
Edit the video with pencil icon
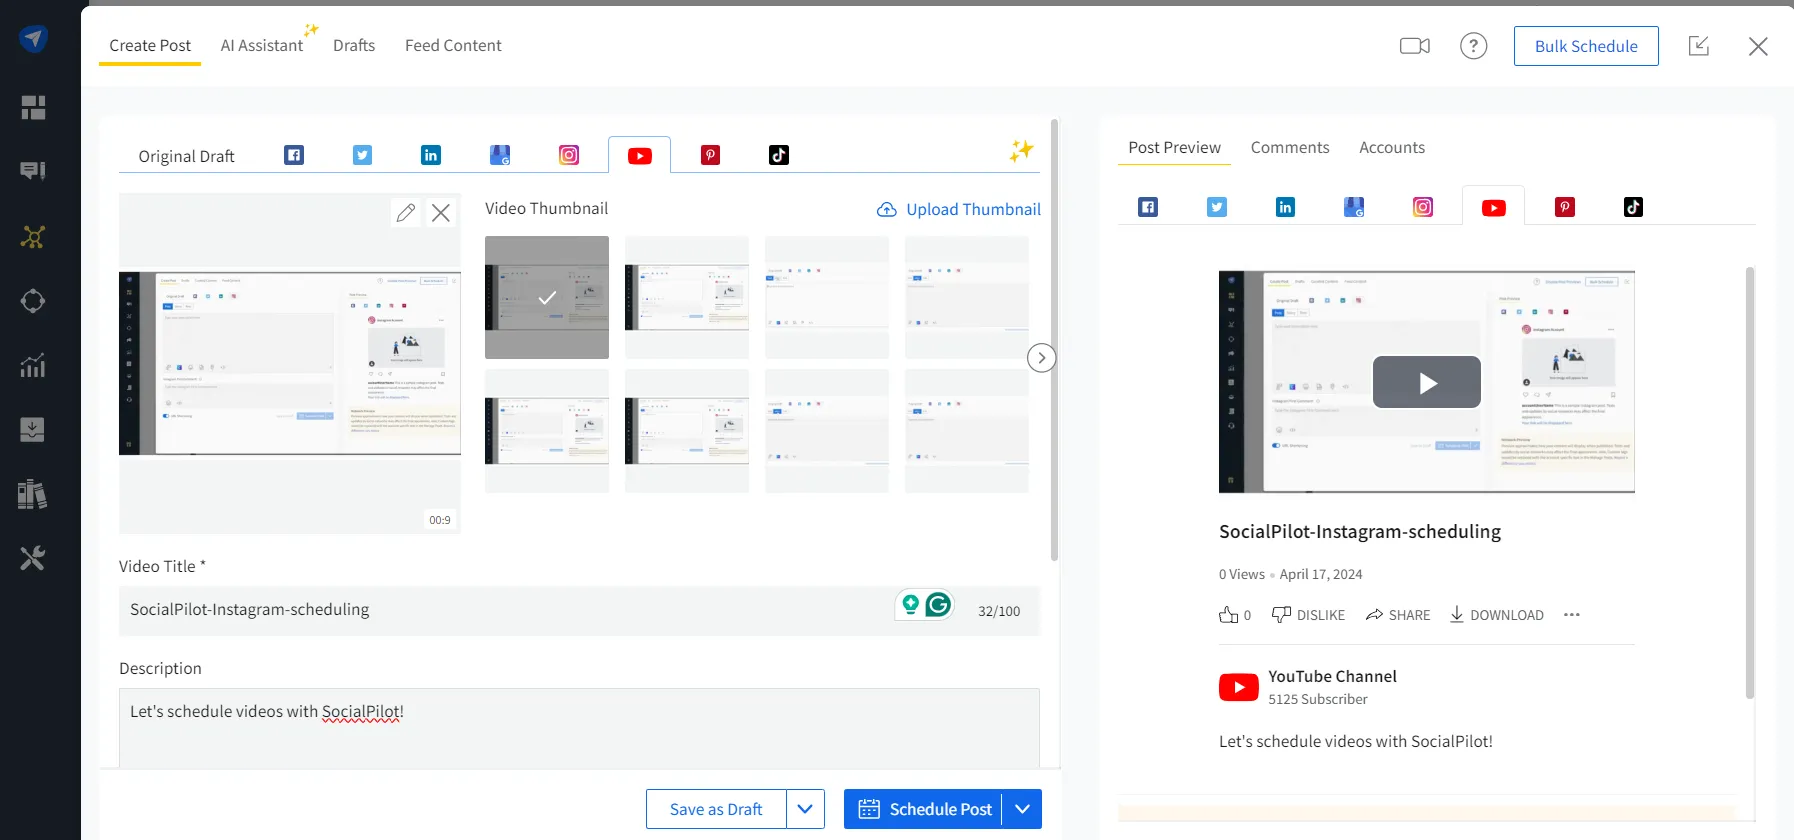pyautogui.click(x=406, y=212)
